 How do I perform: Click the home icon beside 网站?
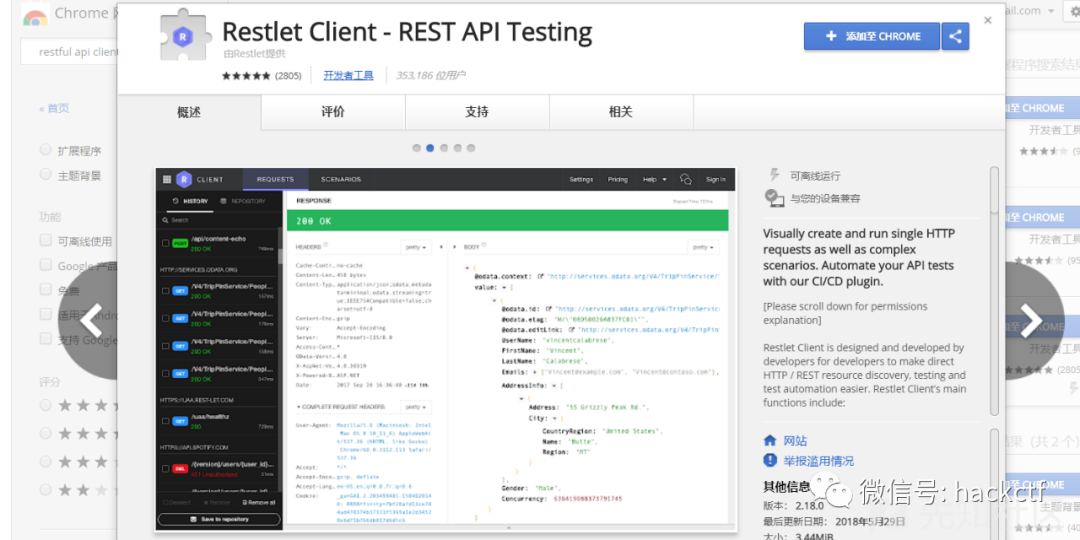point(770,440)
